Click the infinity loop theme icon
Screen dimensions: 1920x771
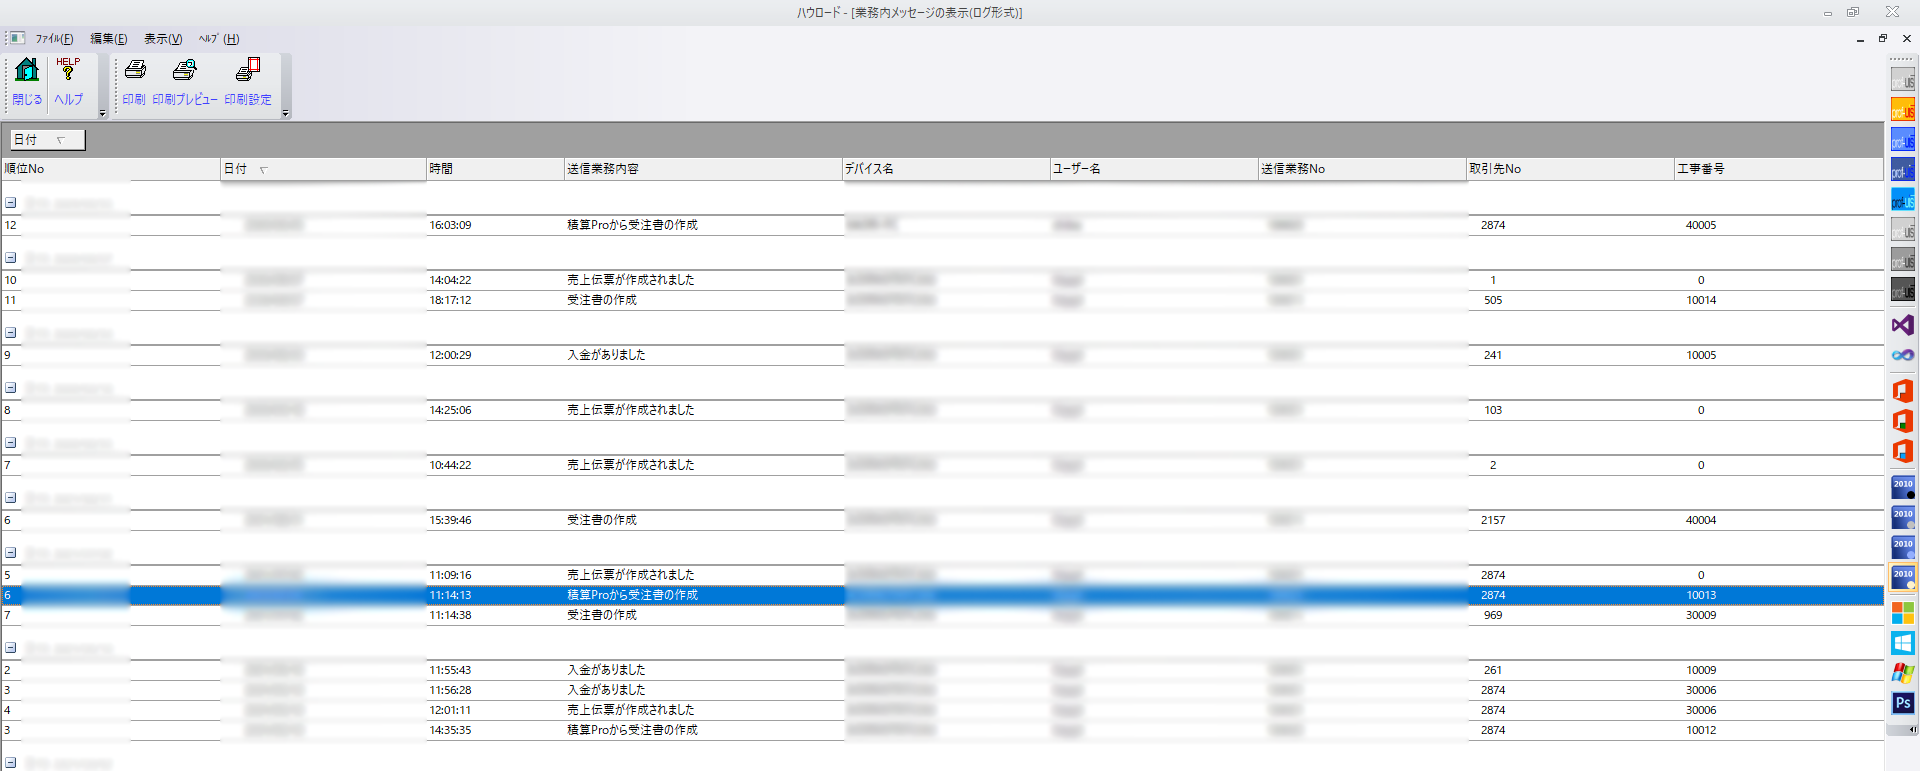1902,355
